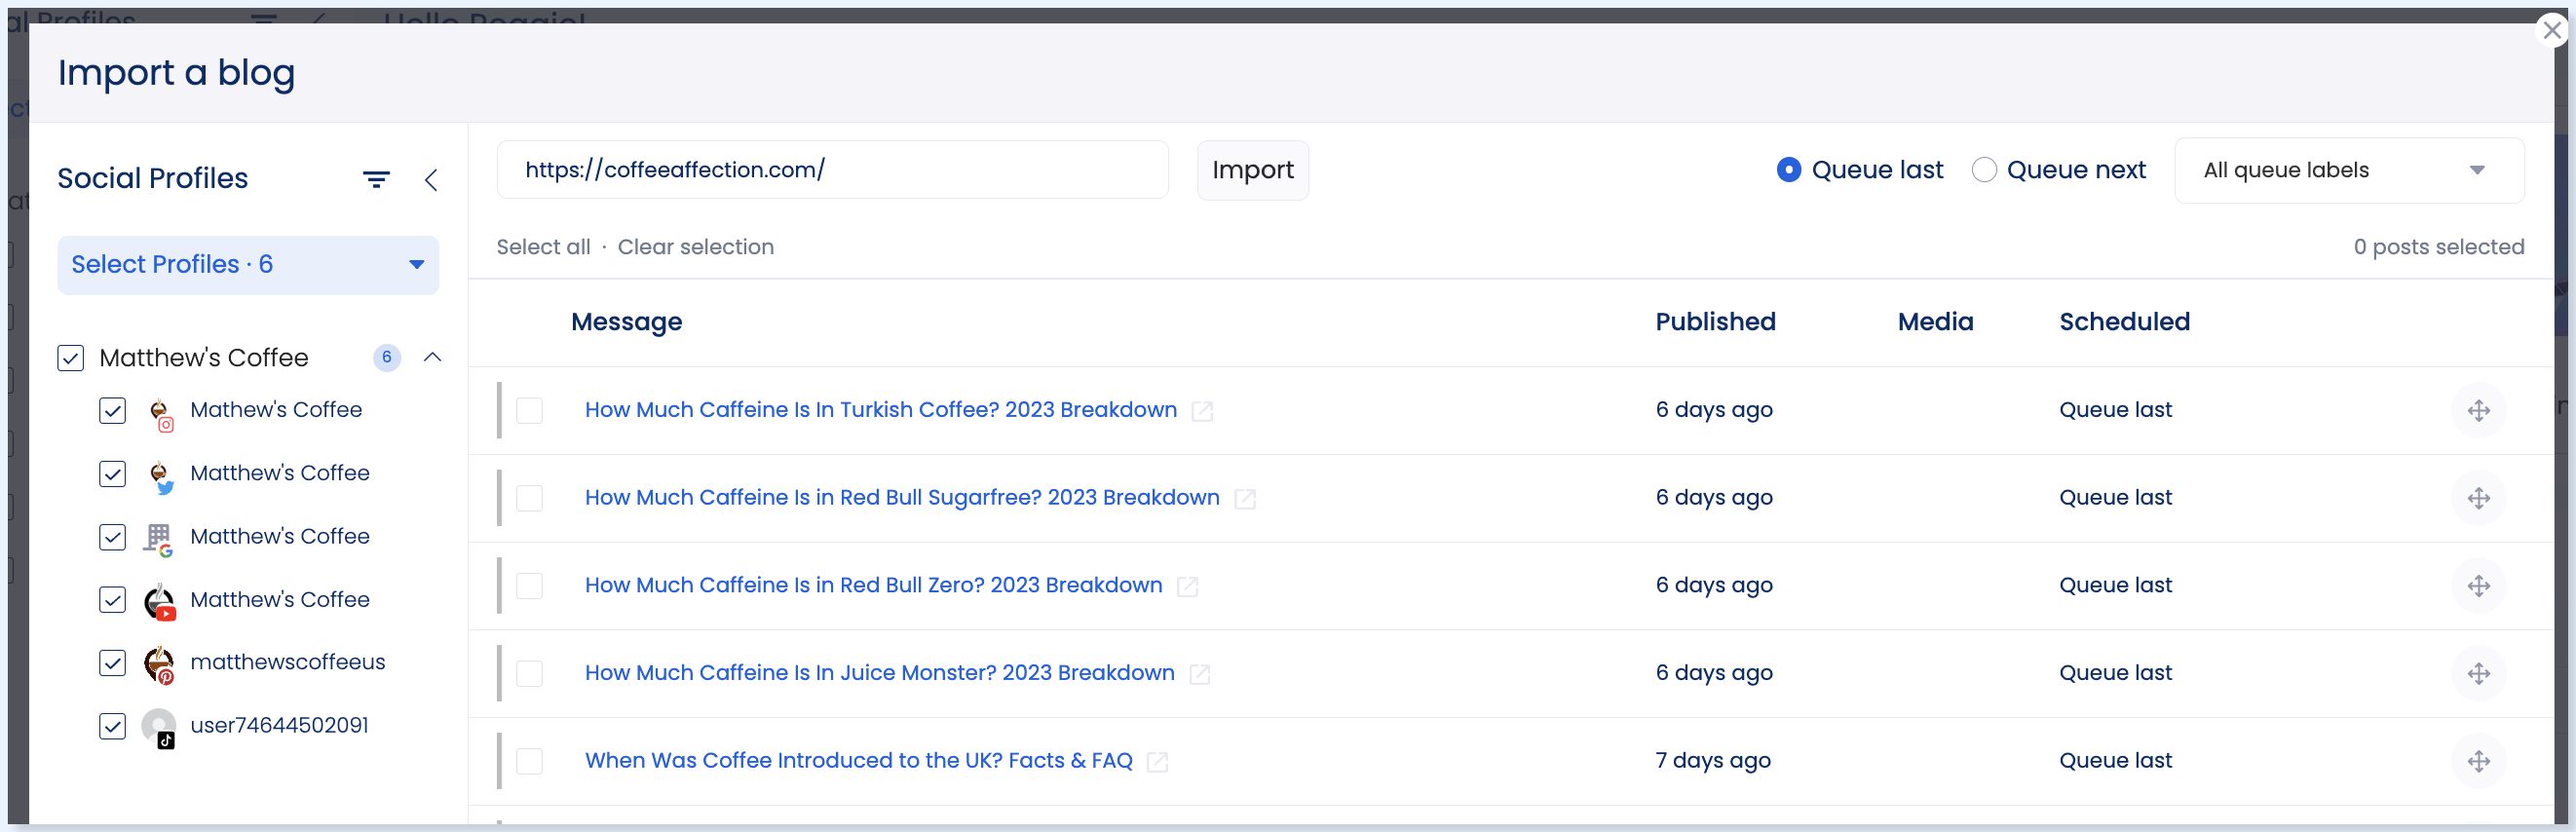Select the Queue next radio button
The height and width of the screenshot is (832, 2576).
tap(1984, 170)
